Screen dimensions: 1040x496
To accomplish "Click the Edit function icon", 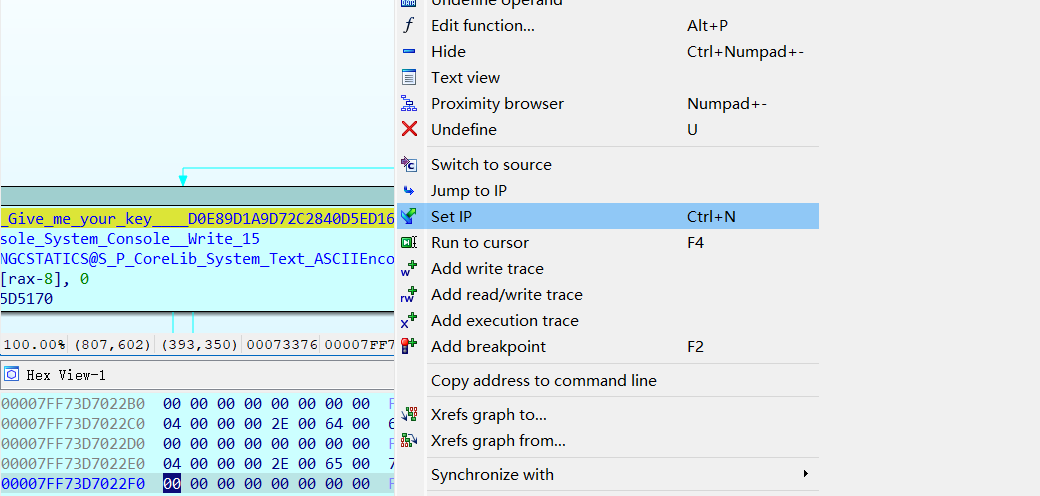I will click(x=408, y=26).
